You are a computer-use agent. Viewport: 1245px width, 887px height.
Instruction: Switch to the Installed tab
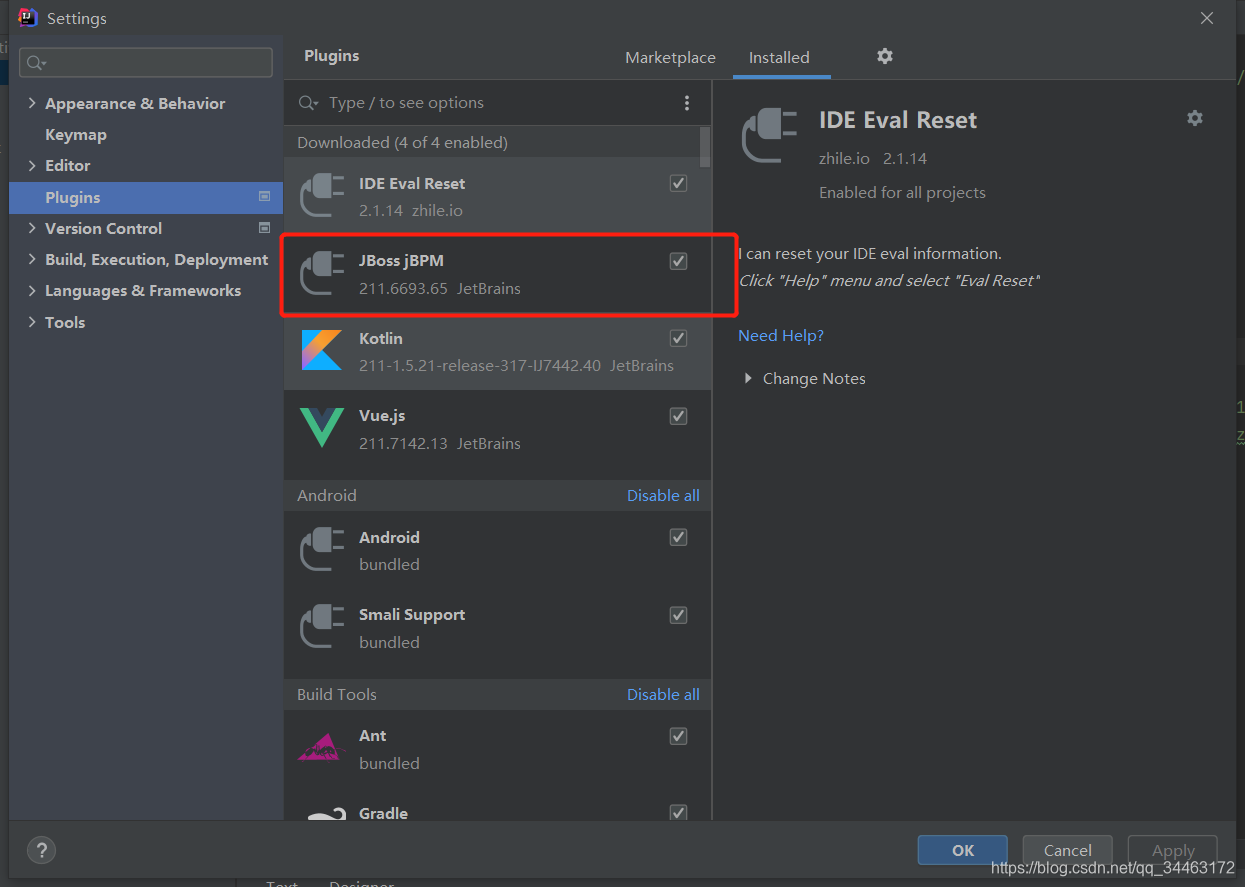tap(779, 57)
